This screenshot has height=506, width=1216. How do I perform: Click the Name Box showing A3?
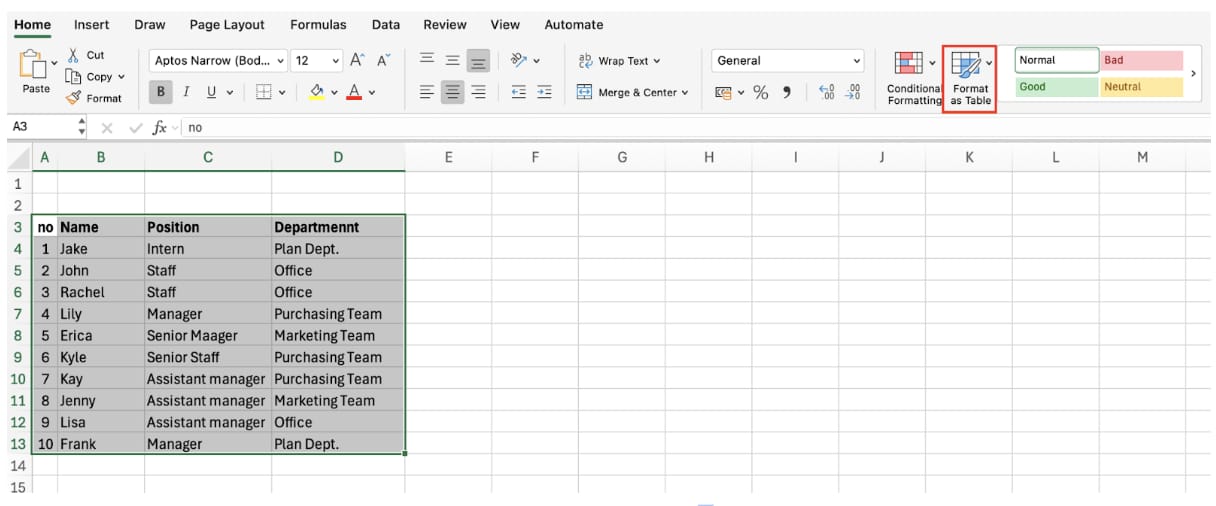pos(40,128)
